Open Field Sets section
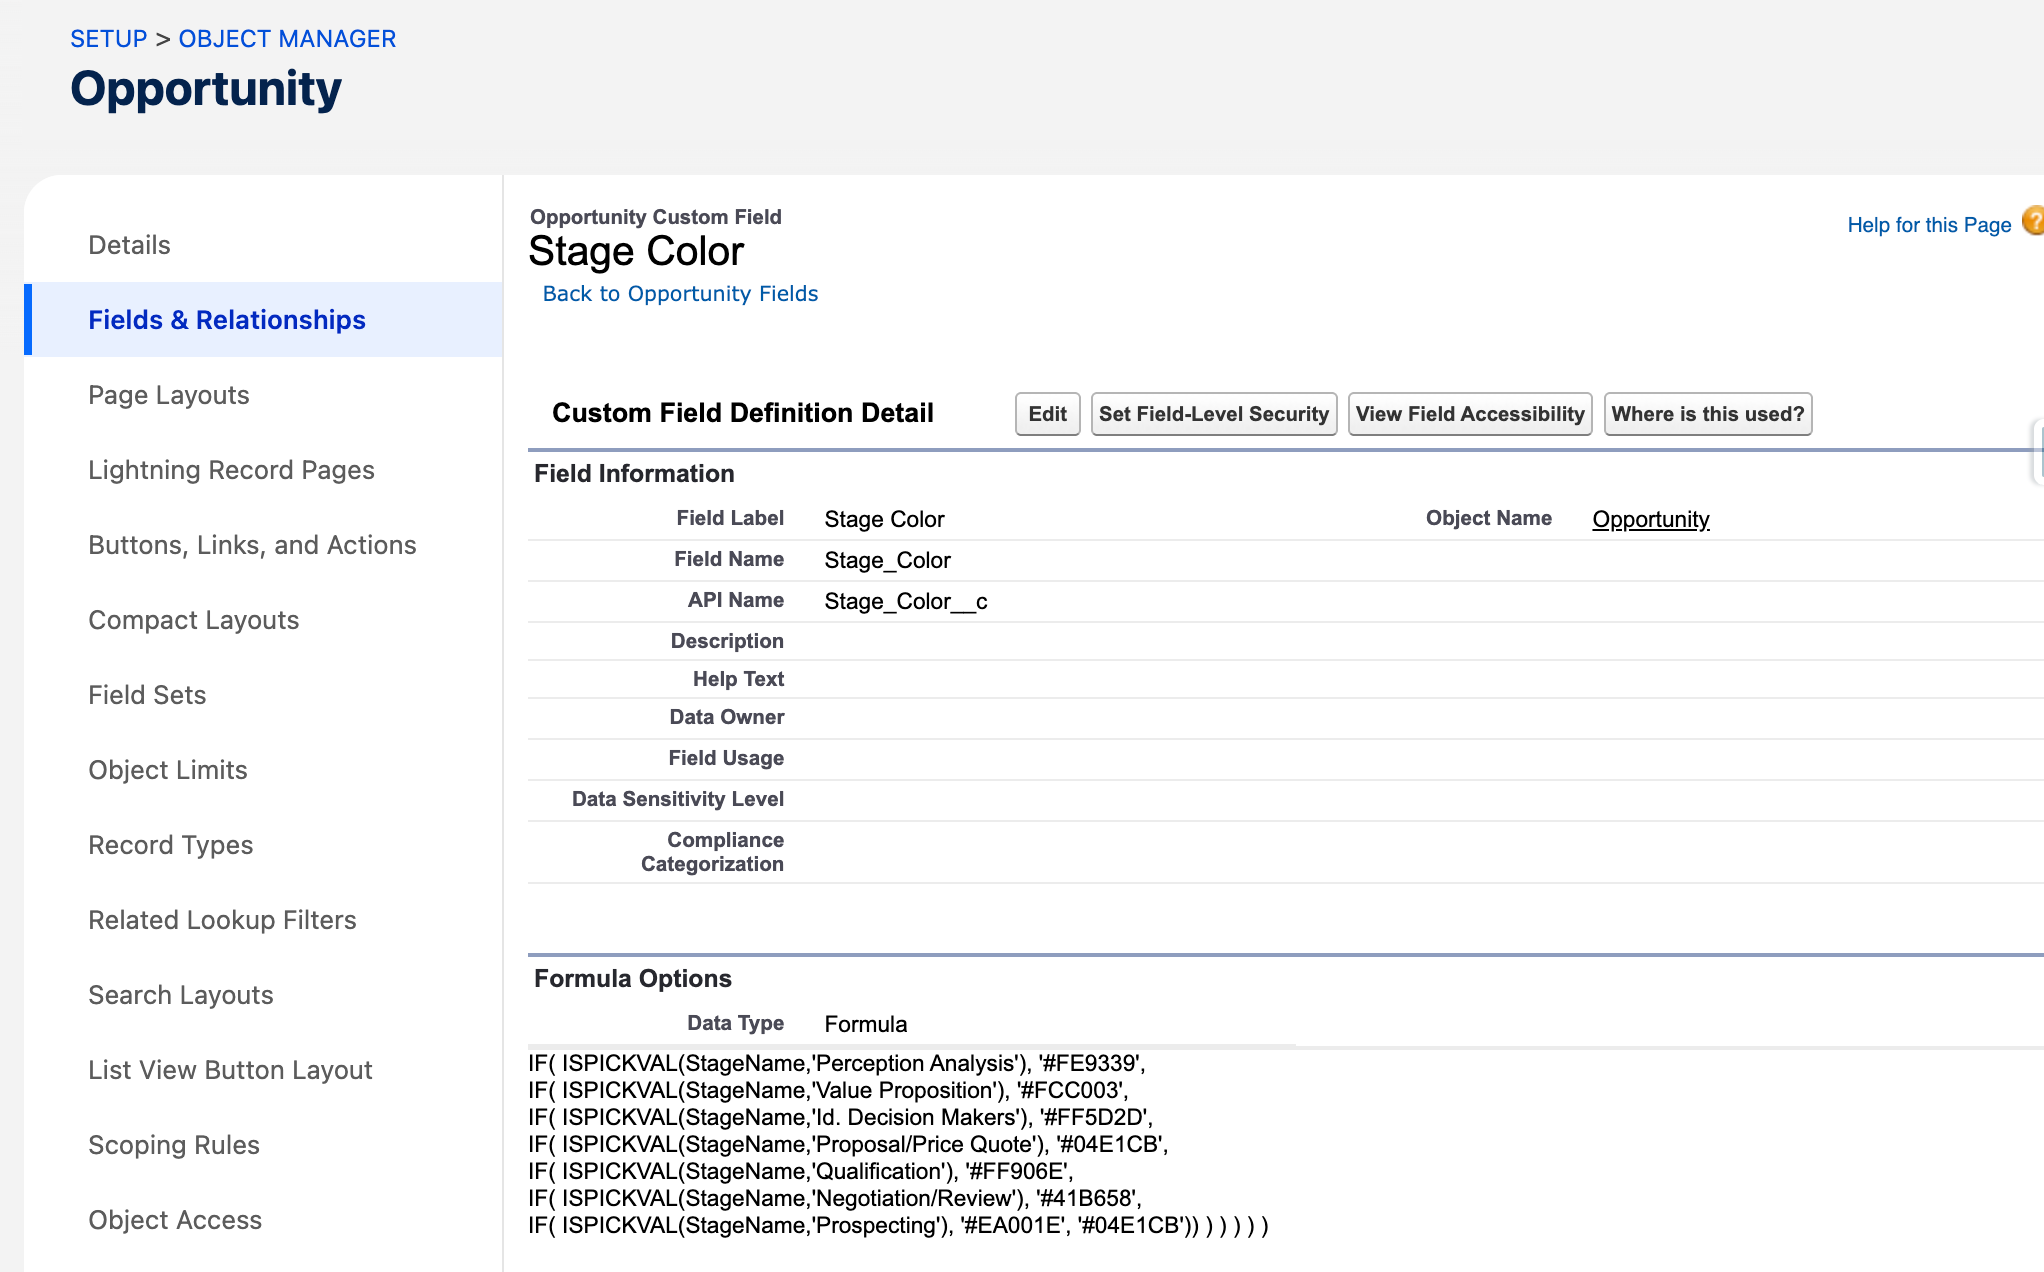Image resolution: width=2044 pixels, height=1272 pixels. point(147,695)
